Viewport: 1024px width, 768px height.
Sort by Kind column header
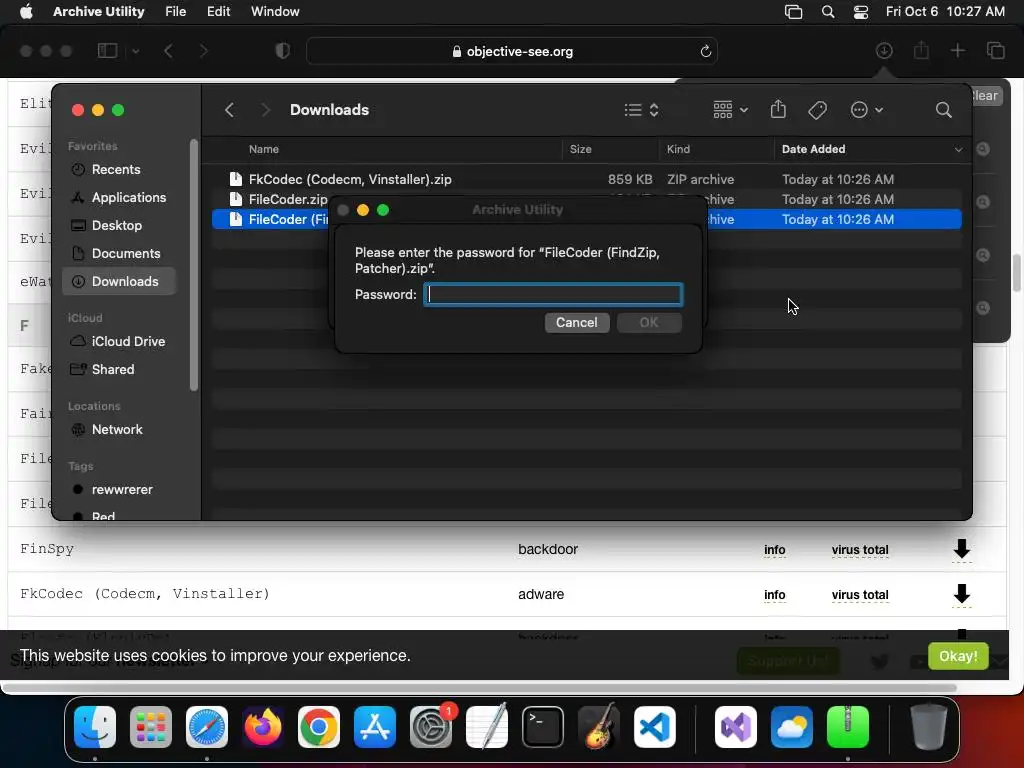(x=678, y=150)
